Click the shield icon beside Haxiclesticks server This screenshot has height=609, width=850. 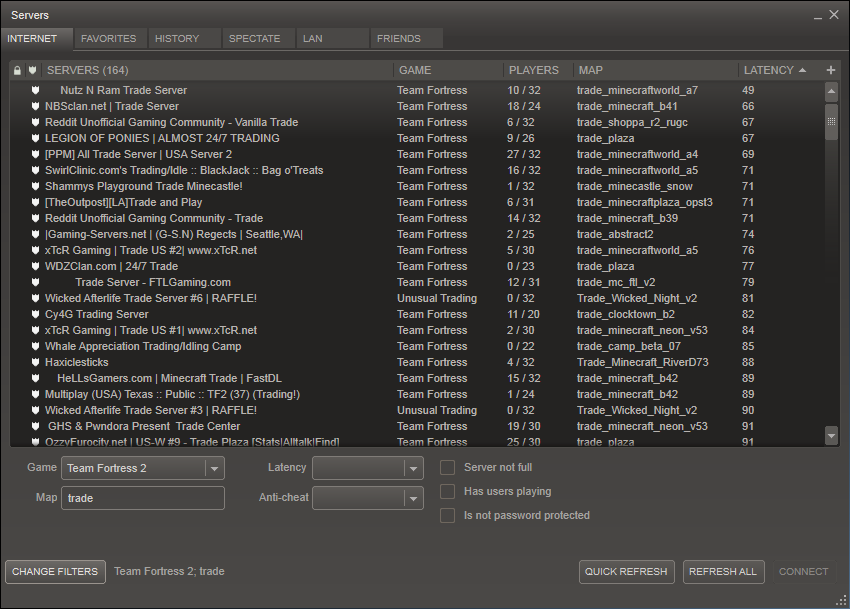[35, 362]
